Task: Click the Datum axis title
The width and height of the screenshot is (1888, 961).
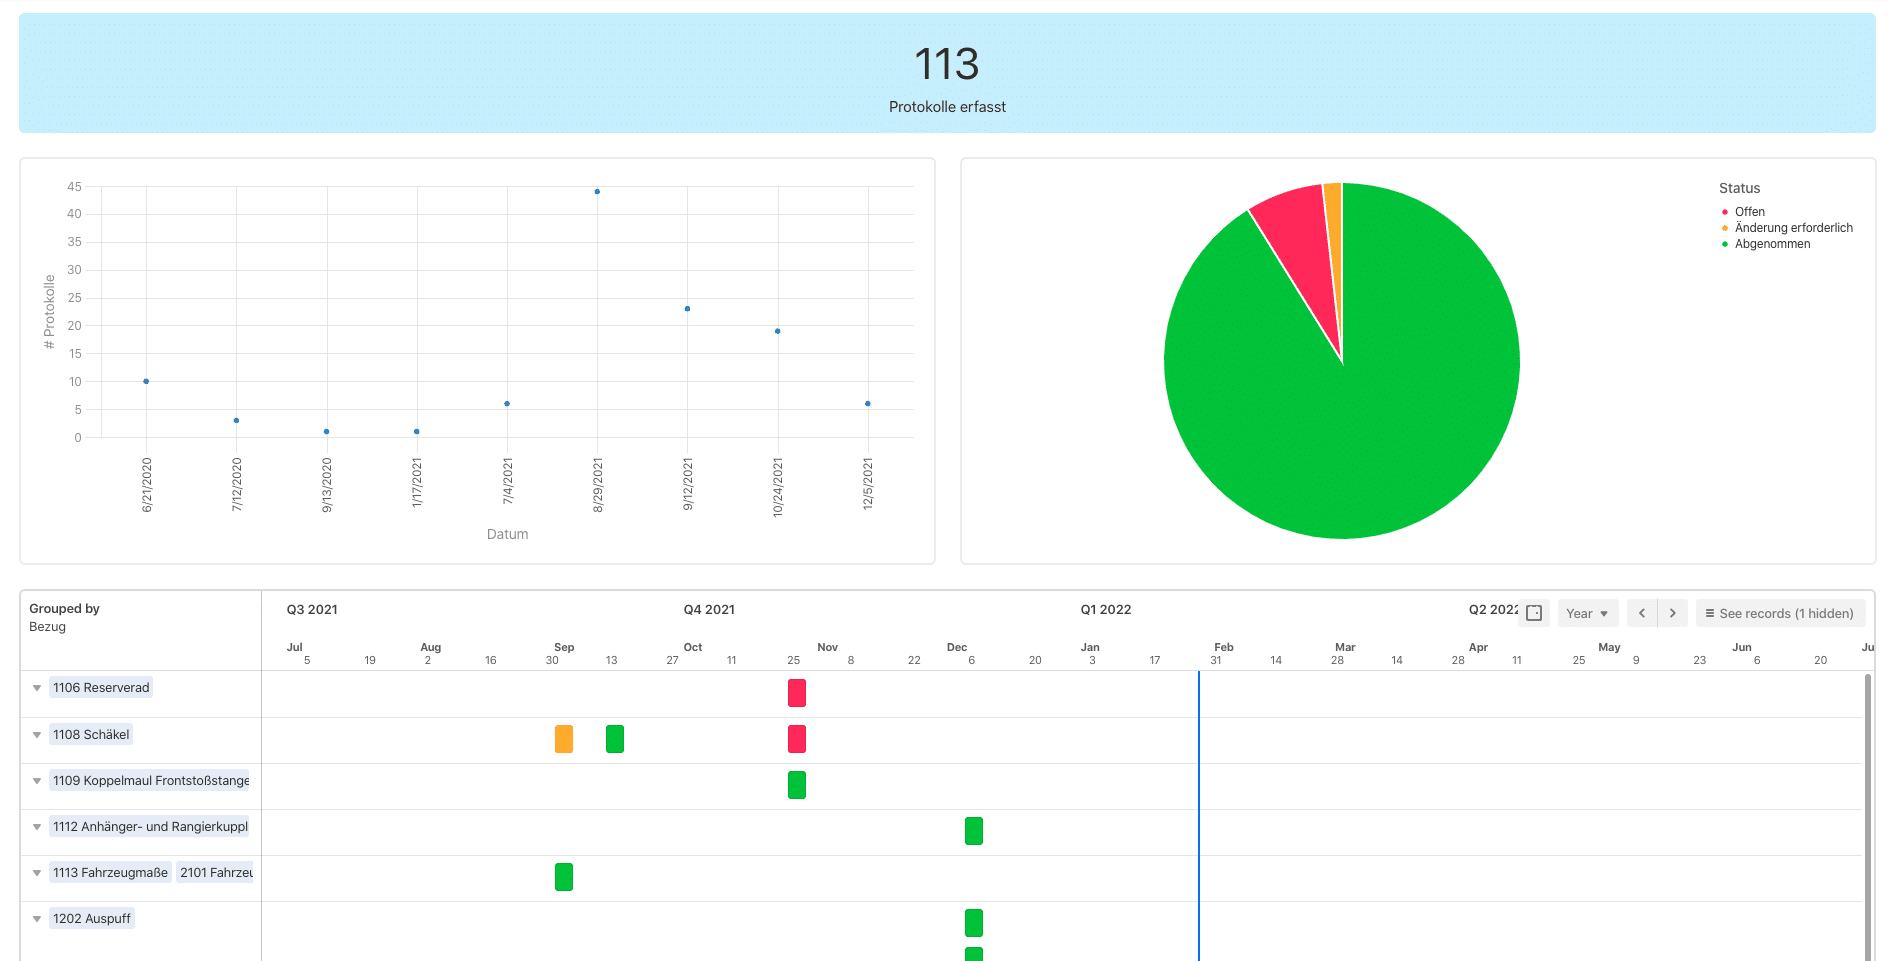Action: 507,534
